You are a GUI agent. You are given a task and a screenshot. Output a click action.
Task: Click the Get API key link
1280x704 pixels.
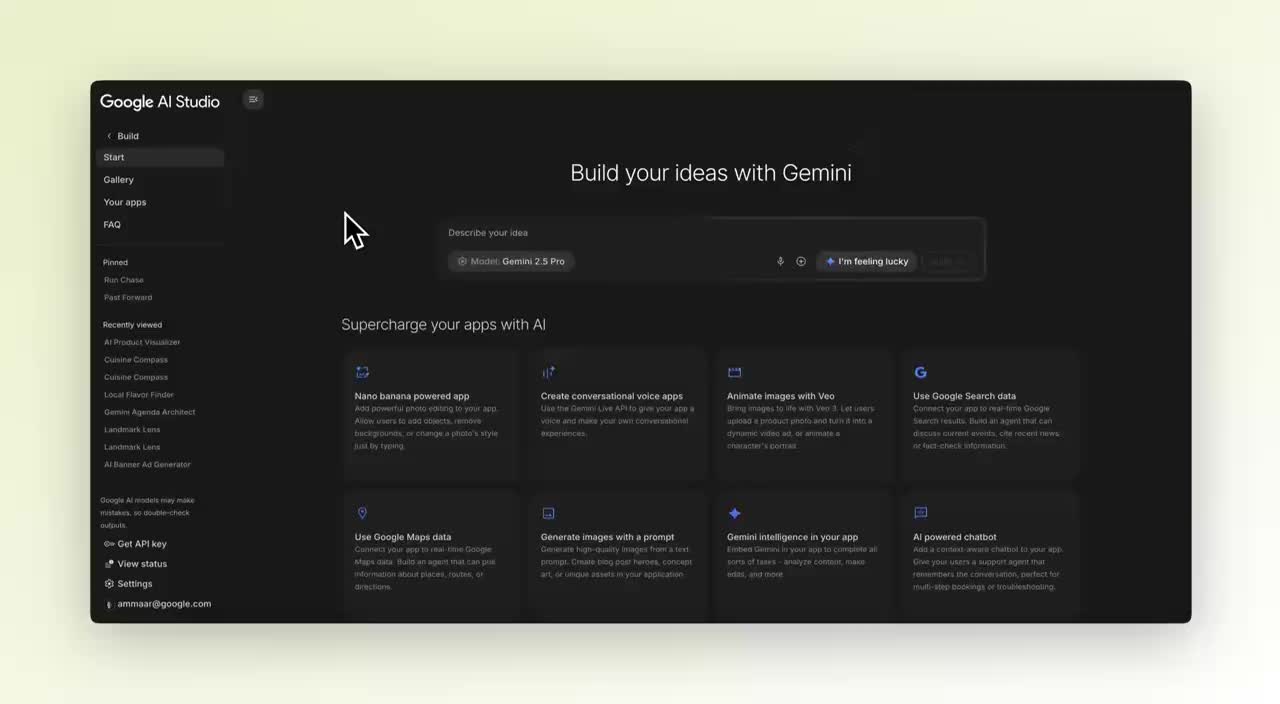pyautogui.click(x=141, y=544)
